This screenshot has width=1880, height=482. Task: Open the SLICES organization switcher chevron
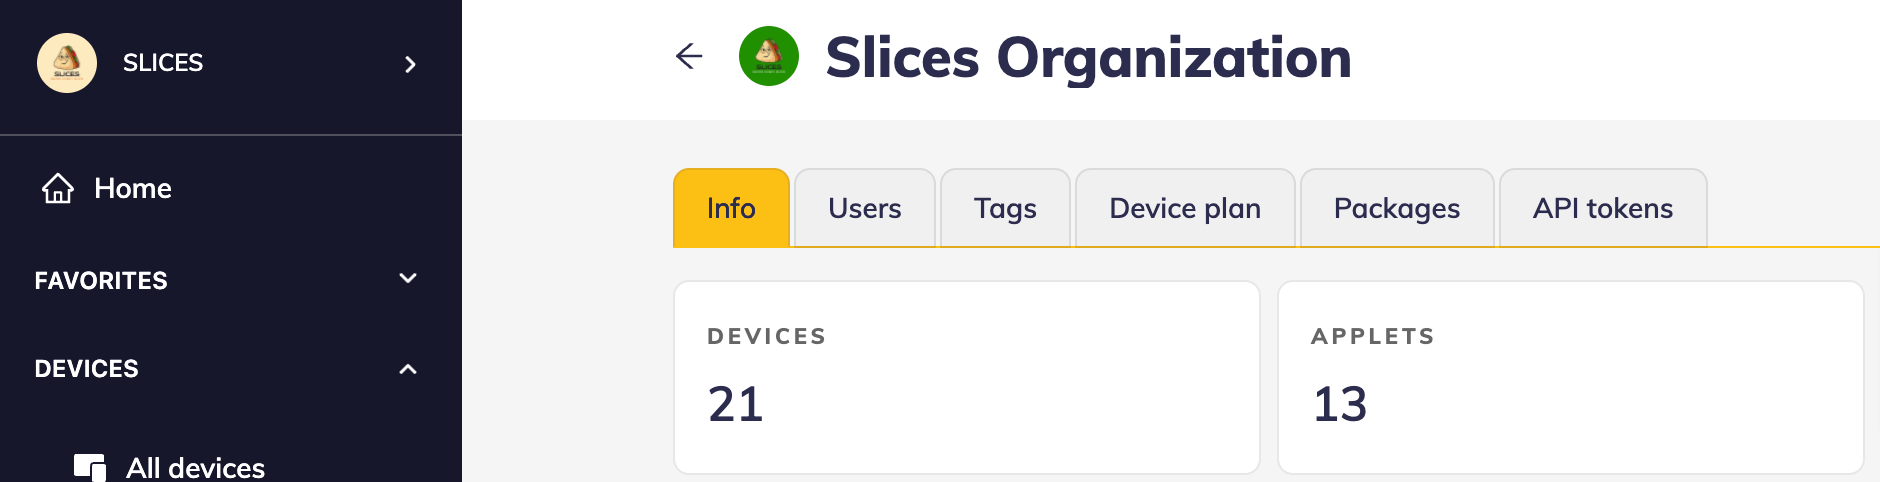[x=410, y=64]
